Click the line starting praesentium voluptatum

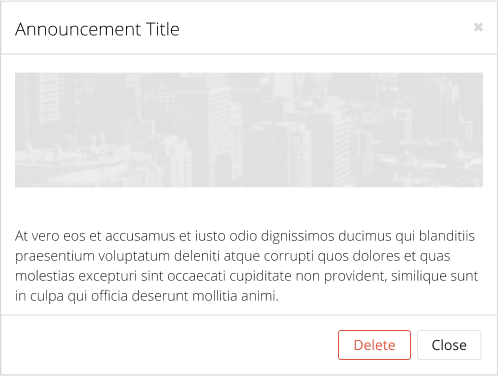[233, 256]
